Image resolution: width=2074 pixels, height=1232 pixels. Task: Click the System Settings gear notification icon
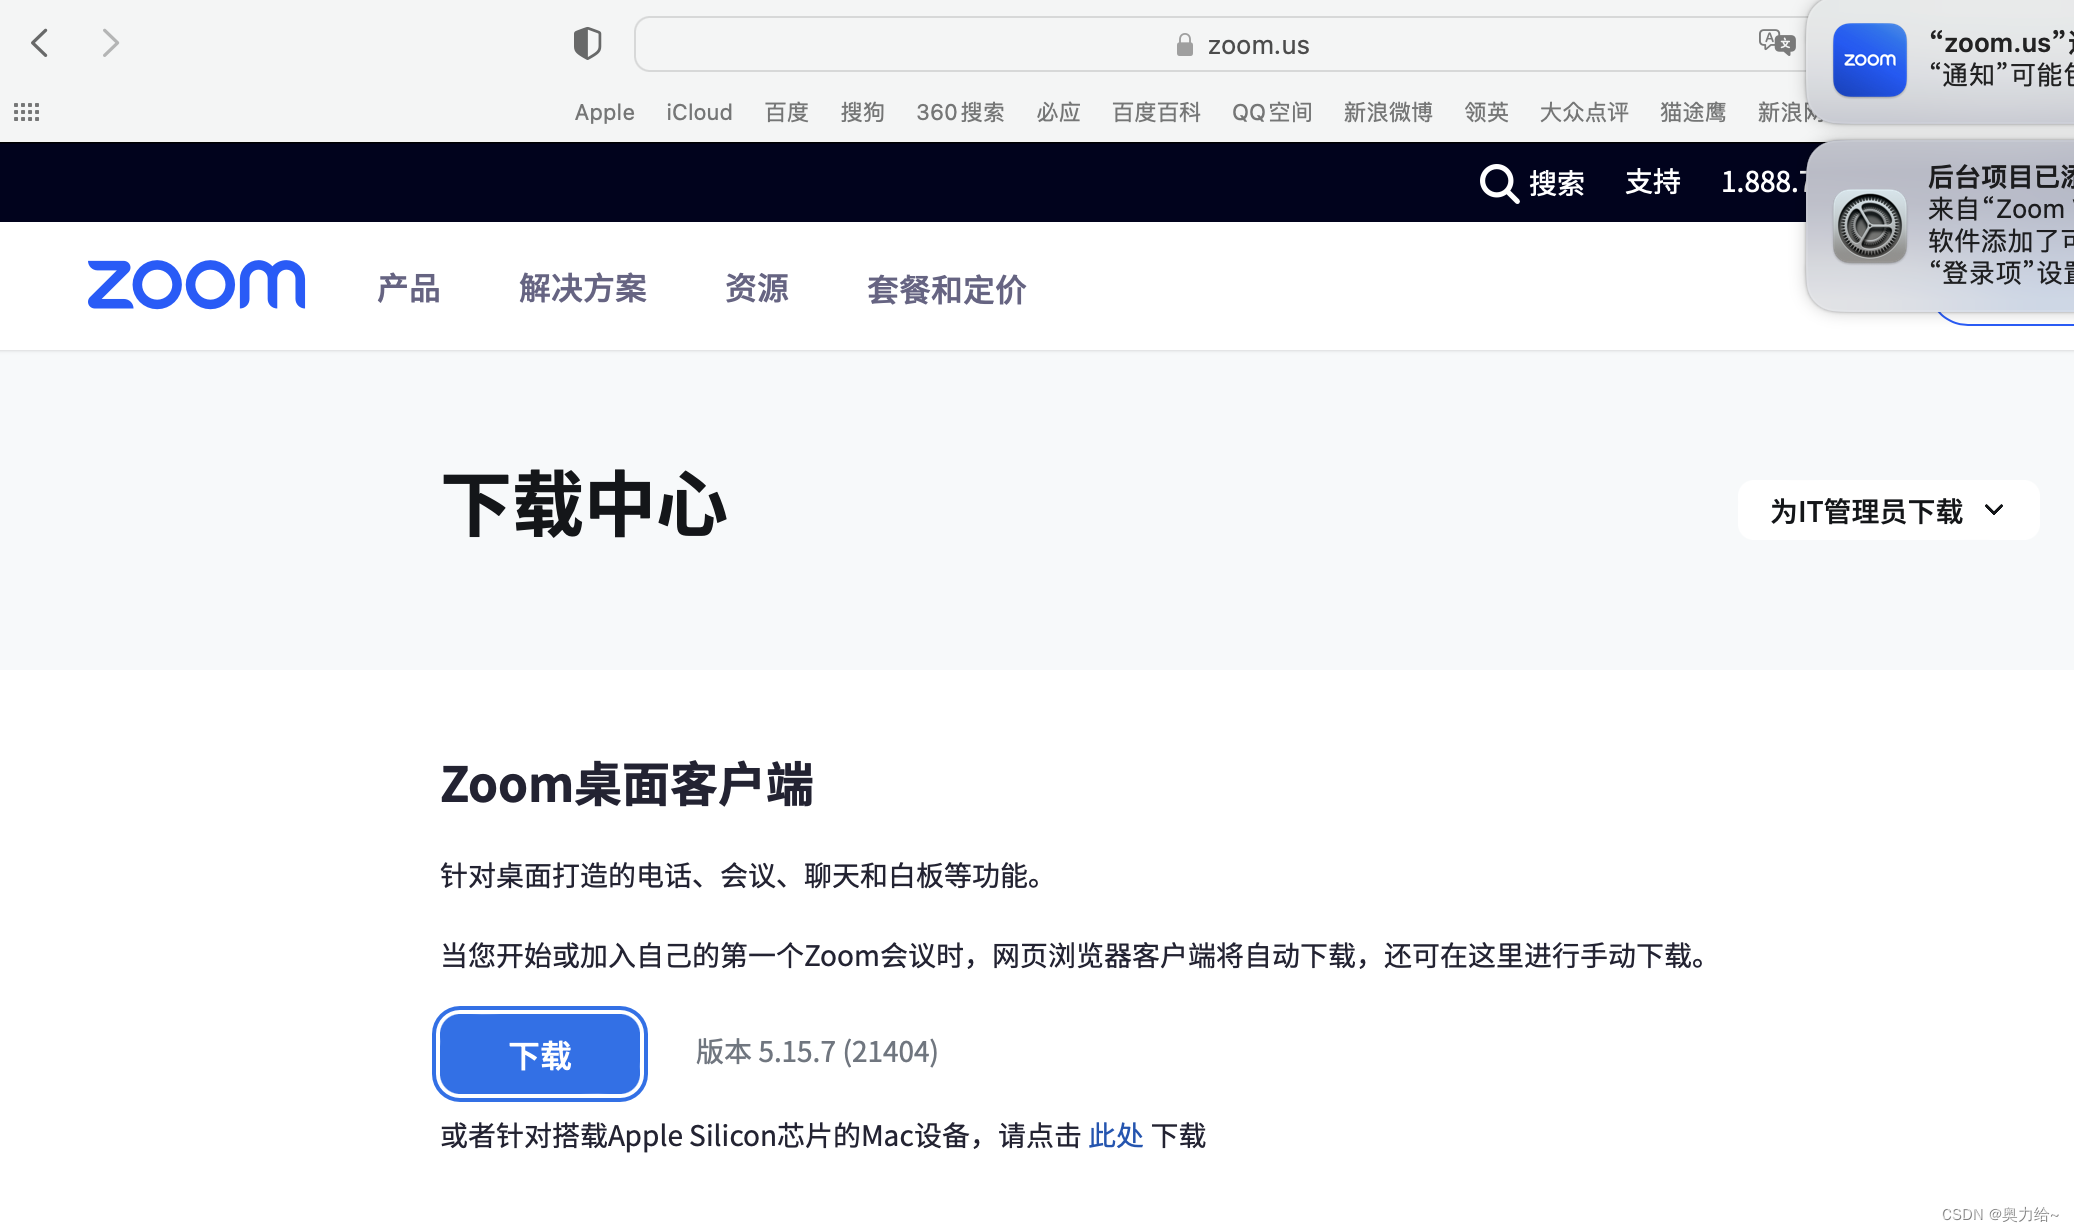[1869, 226]
